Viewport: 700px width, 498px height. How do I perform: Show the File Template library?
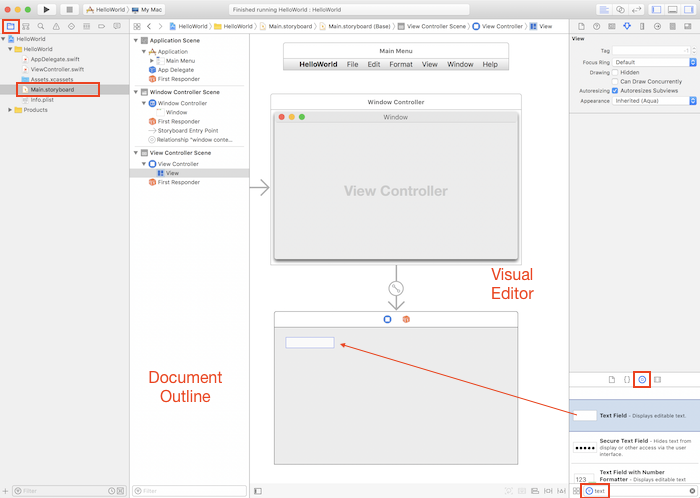[612, 380]
